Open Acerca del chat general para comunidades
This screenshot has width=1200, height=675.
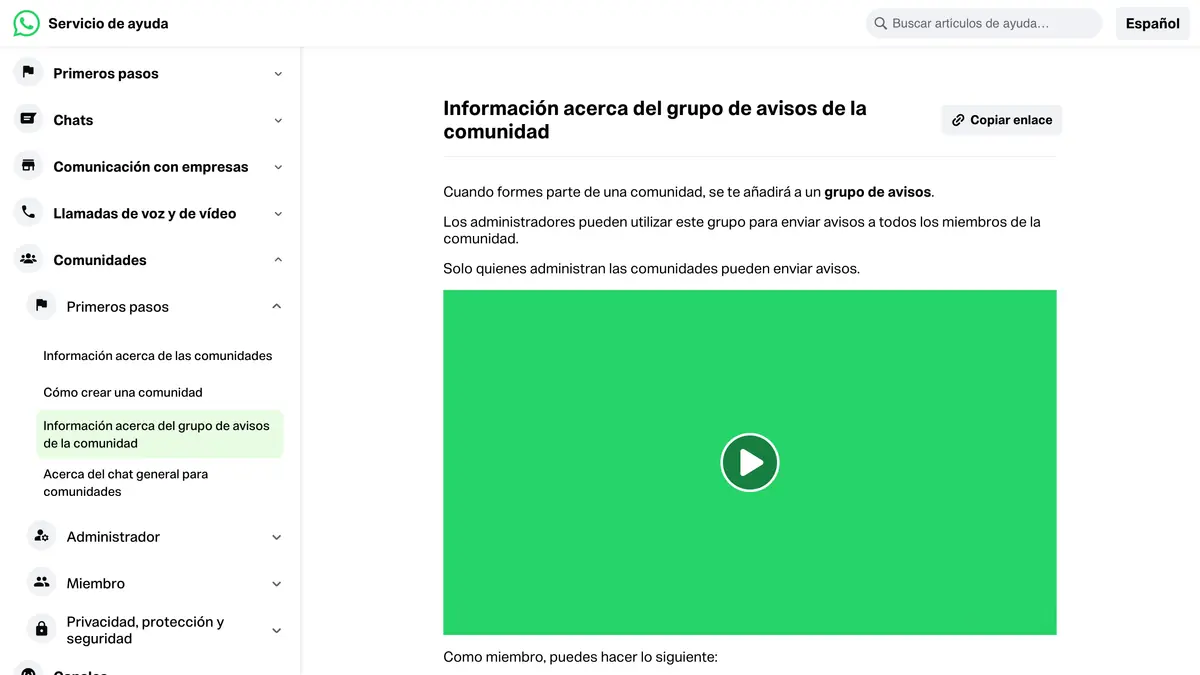click(125, 483)
